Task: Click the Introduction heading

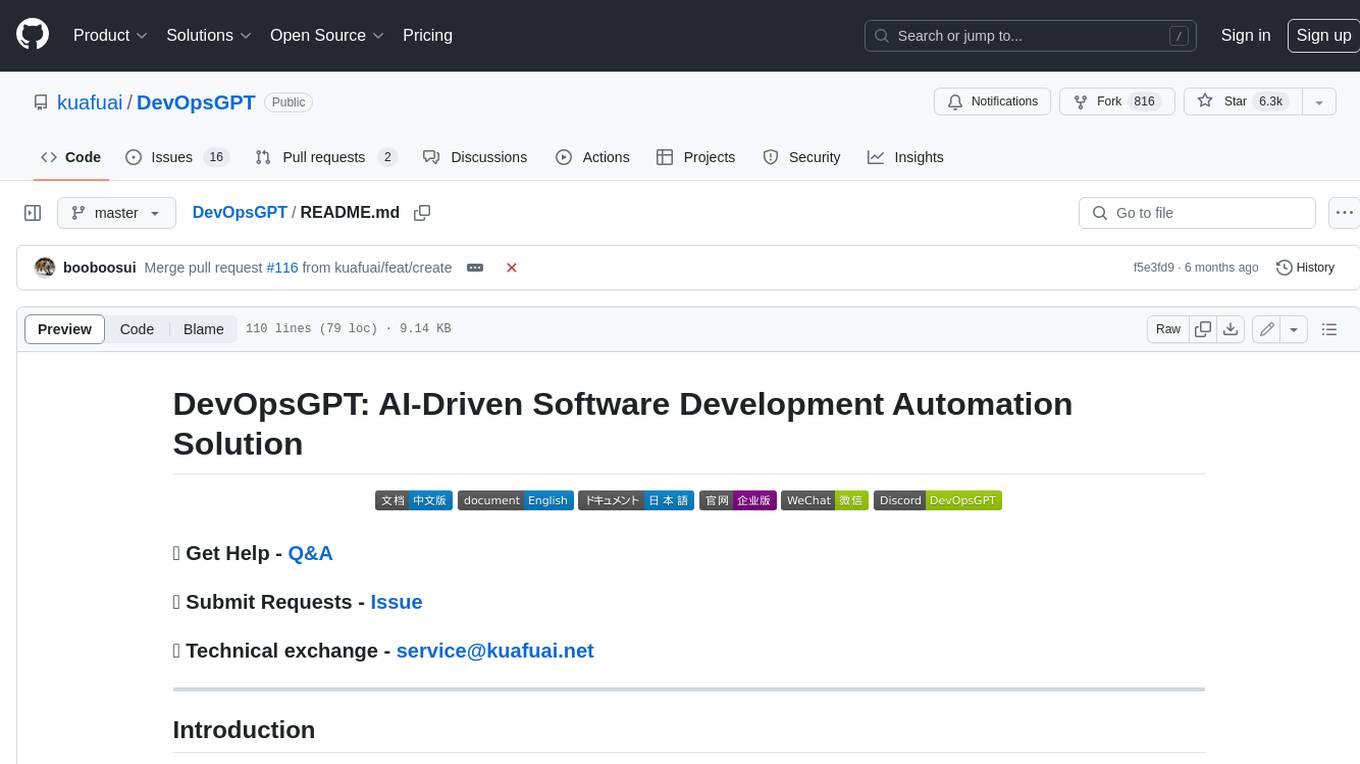Action: click(244, 730)
